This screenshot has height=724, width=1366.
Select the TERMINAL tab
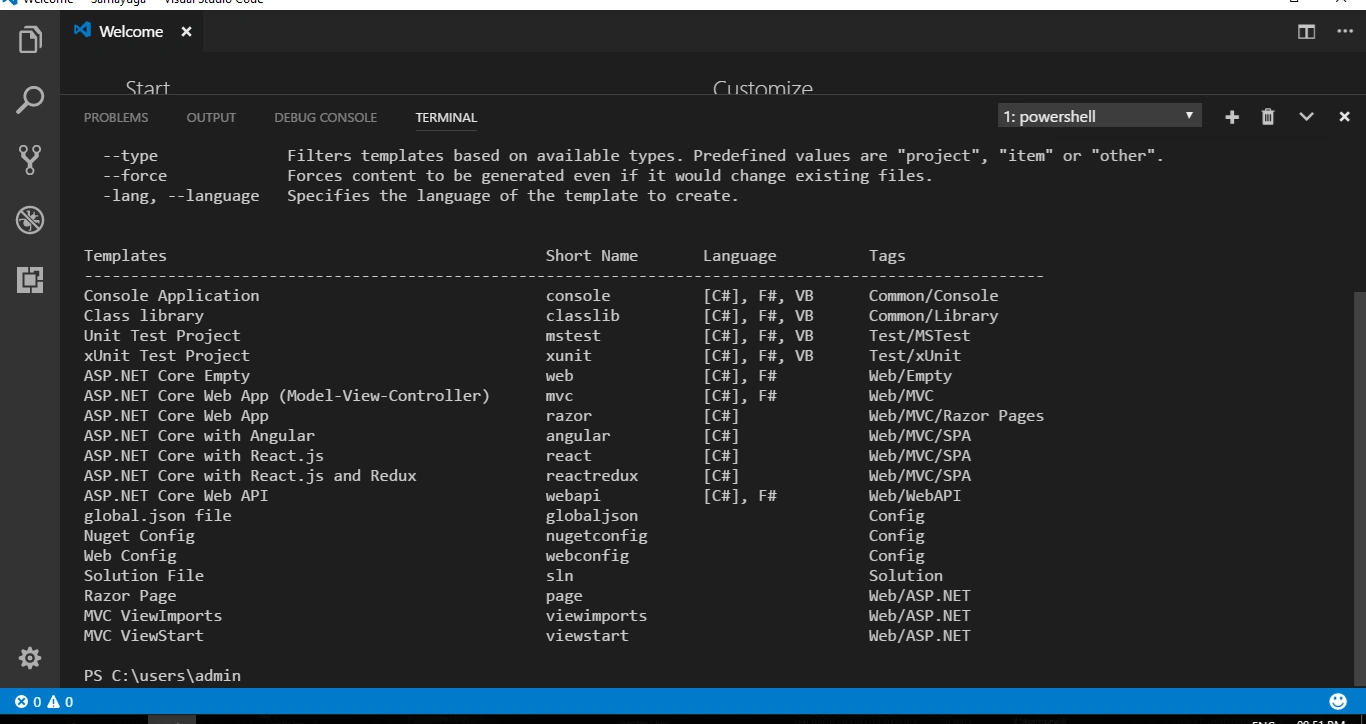coord(446,118)
